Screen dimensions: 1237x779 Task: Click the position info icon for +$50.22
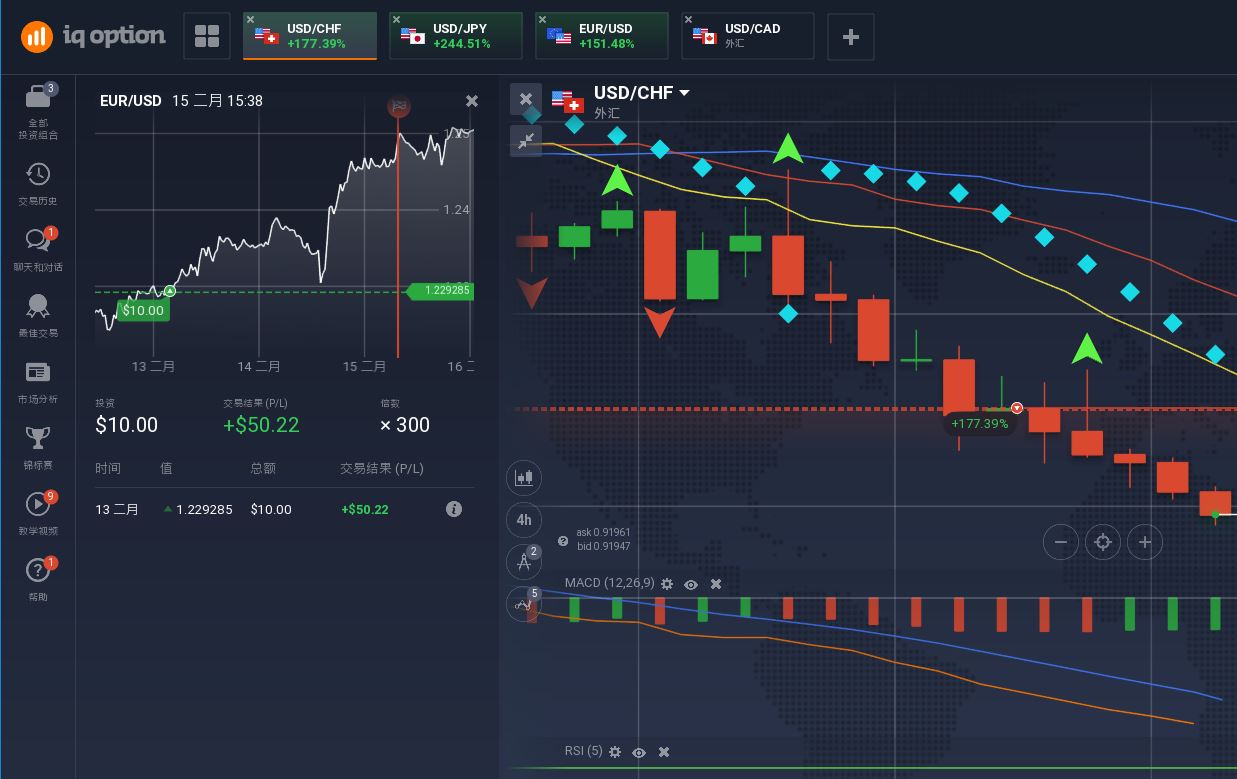point(454,509)
